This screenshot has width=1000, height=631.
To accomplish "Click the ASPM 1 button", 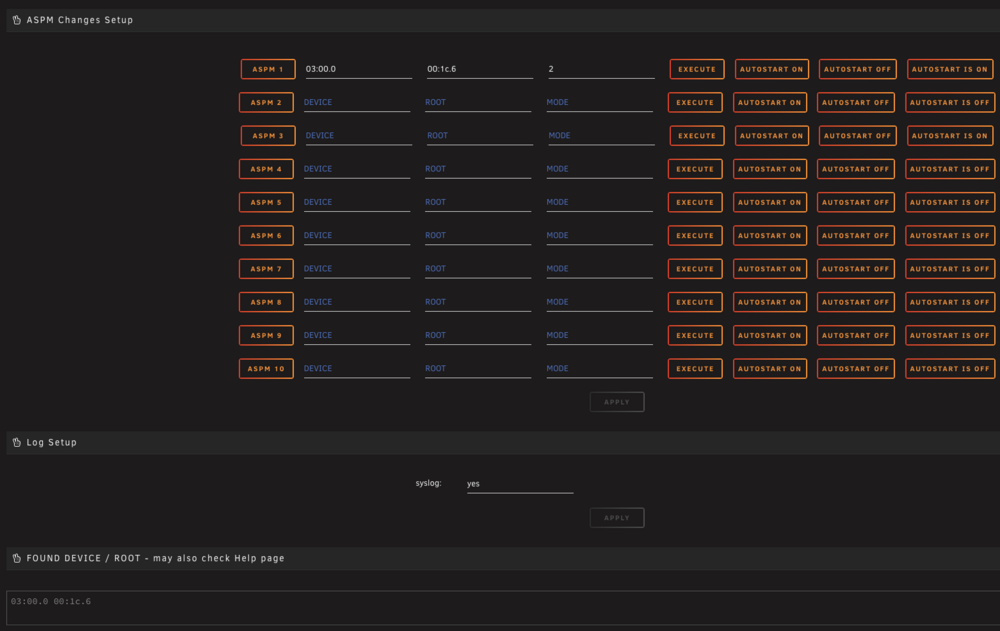I will pos(268,69).
